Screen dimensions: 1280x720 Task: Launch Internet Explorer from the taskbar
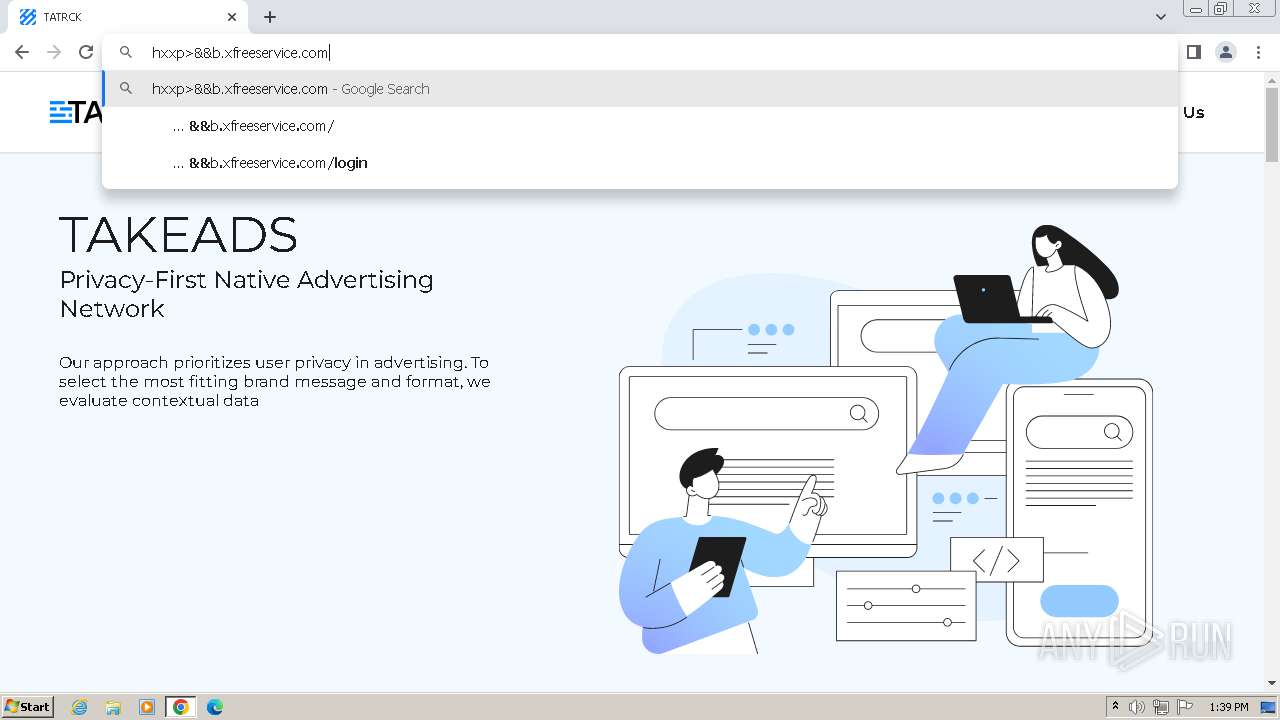(x=80, y=707)
